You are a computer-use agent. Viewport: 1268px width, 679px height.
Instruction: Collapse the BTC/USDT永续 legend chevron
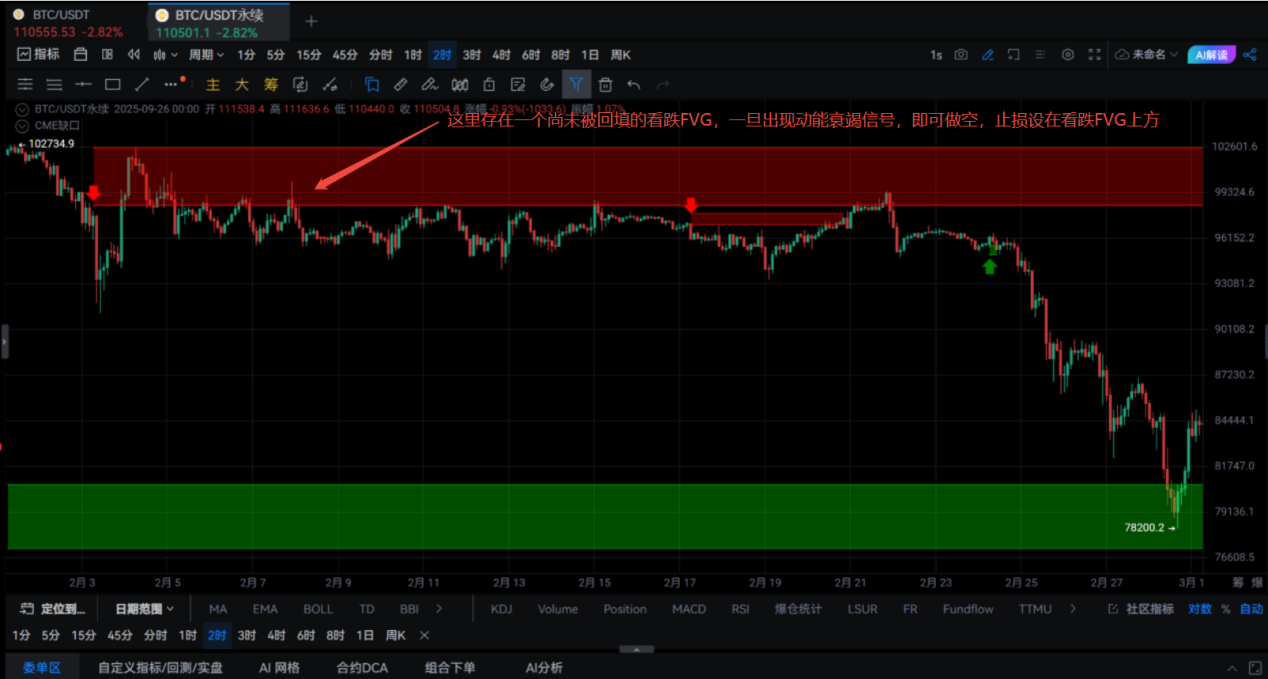click(x=24, y=109)
